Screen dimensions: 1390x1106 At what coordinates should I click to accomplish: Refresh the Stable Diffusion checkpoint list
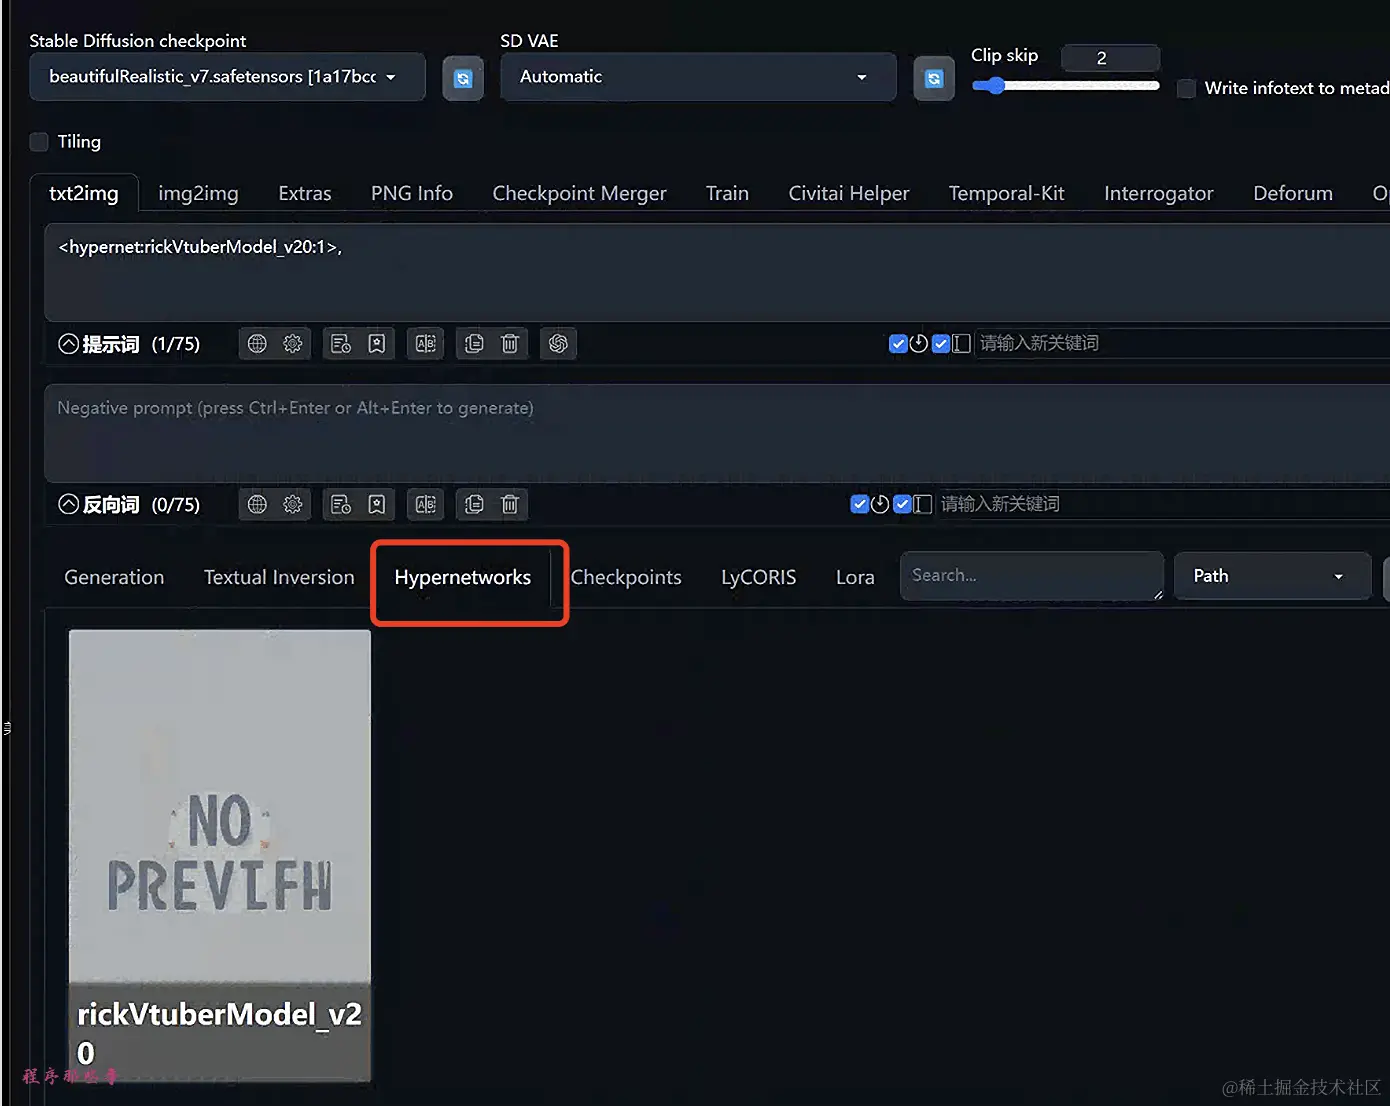(x=463, y=78)
